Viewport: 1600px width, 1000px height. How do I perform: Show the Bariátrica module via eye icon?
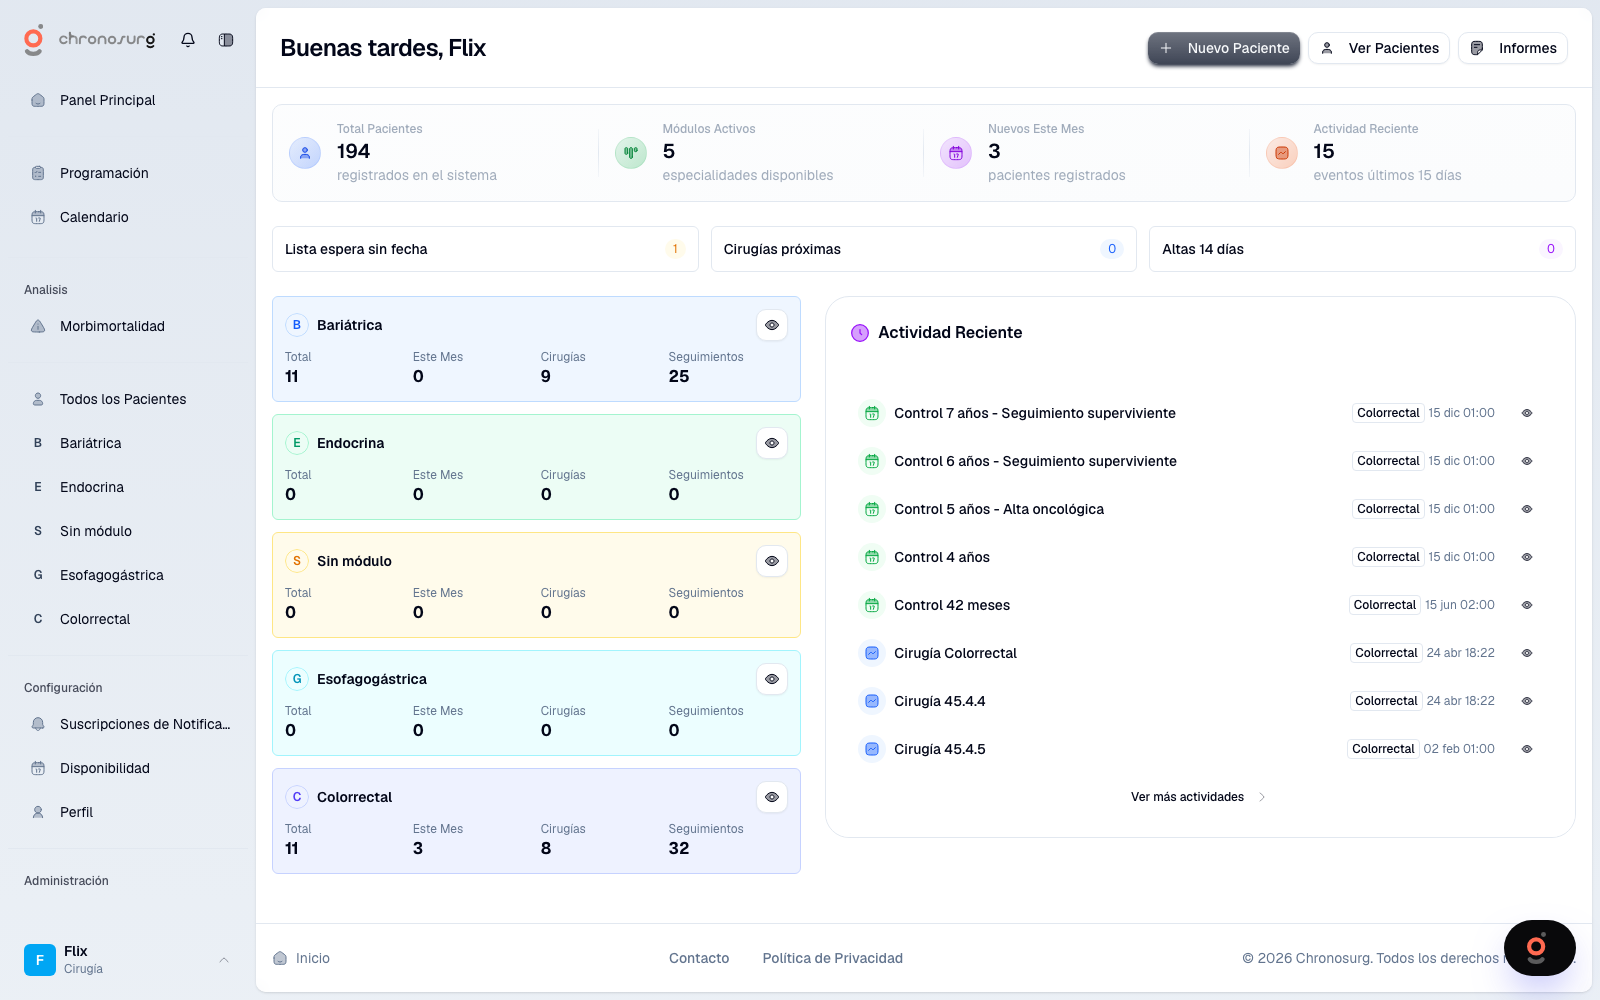point(772,325)
